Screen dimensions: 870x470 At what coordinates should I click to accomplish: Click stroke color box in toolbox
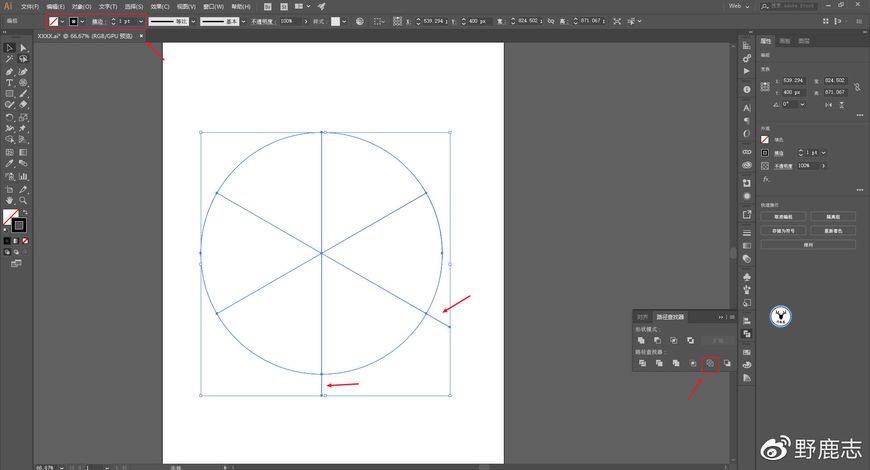[19, 225]
